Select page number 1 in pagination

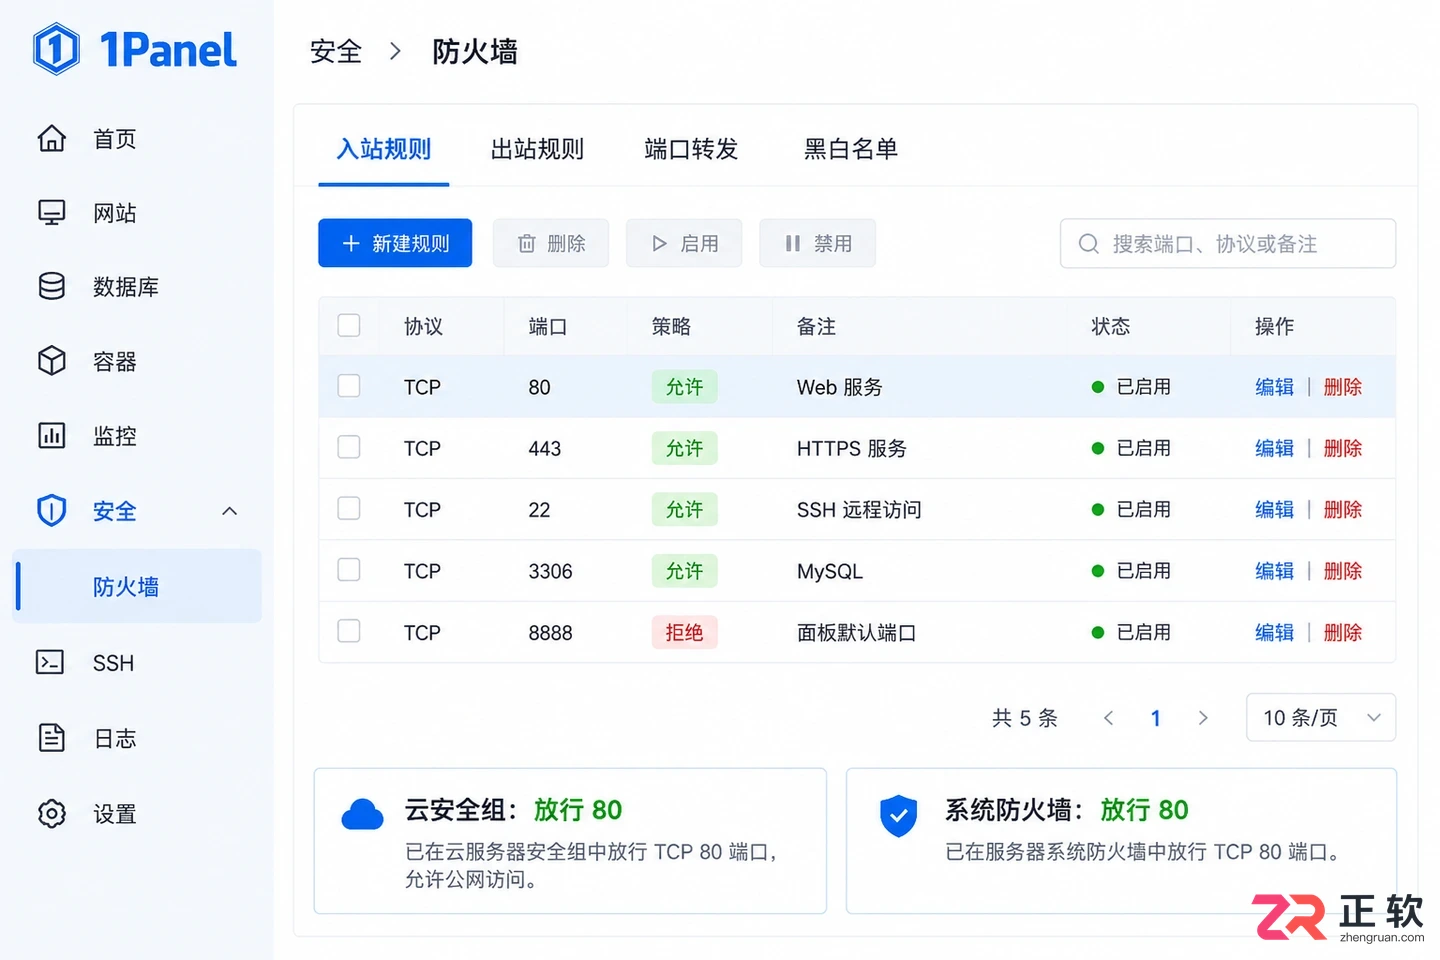click(x=1156, y=718)
